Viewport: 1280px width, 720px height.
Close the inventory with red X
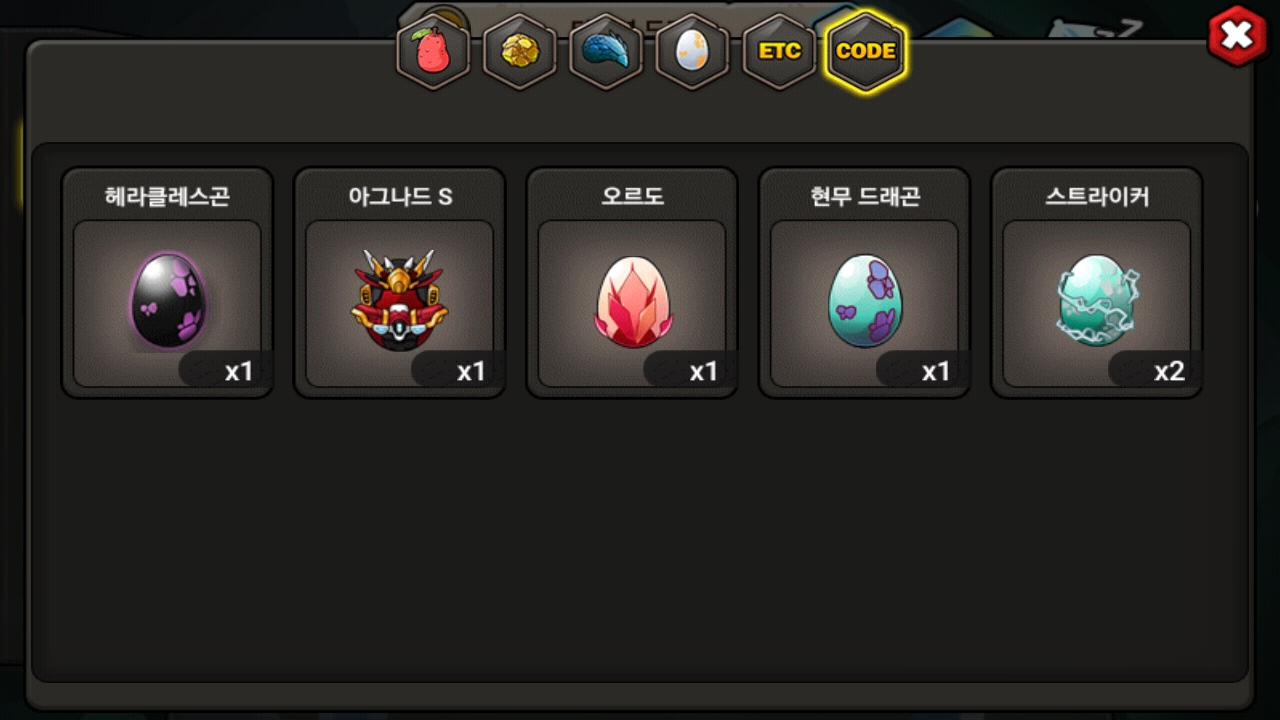pos(1238,36)
